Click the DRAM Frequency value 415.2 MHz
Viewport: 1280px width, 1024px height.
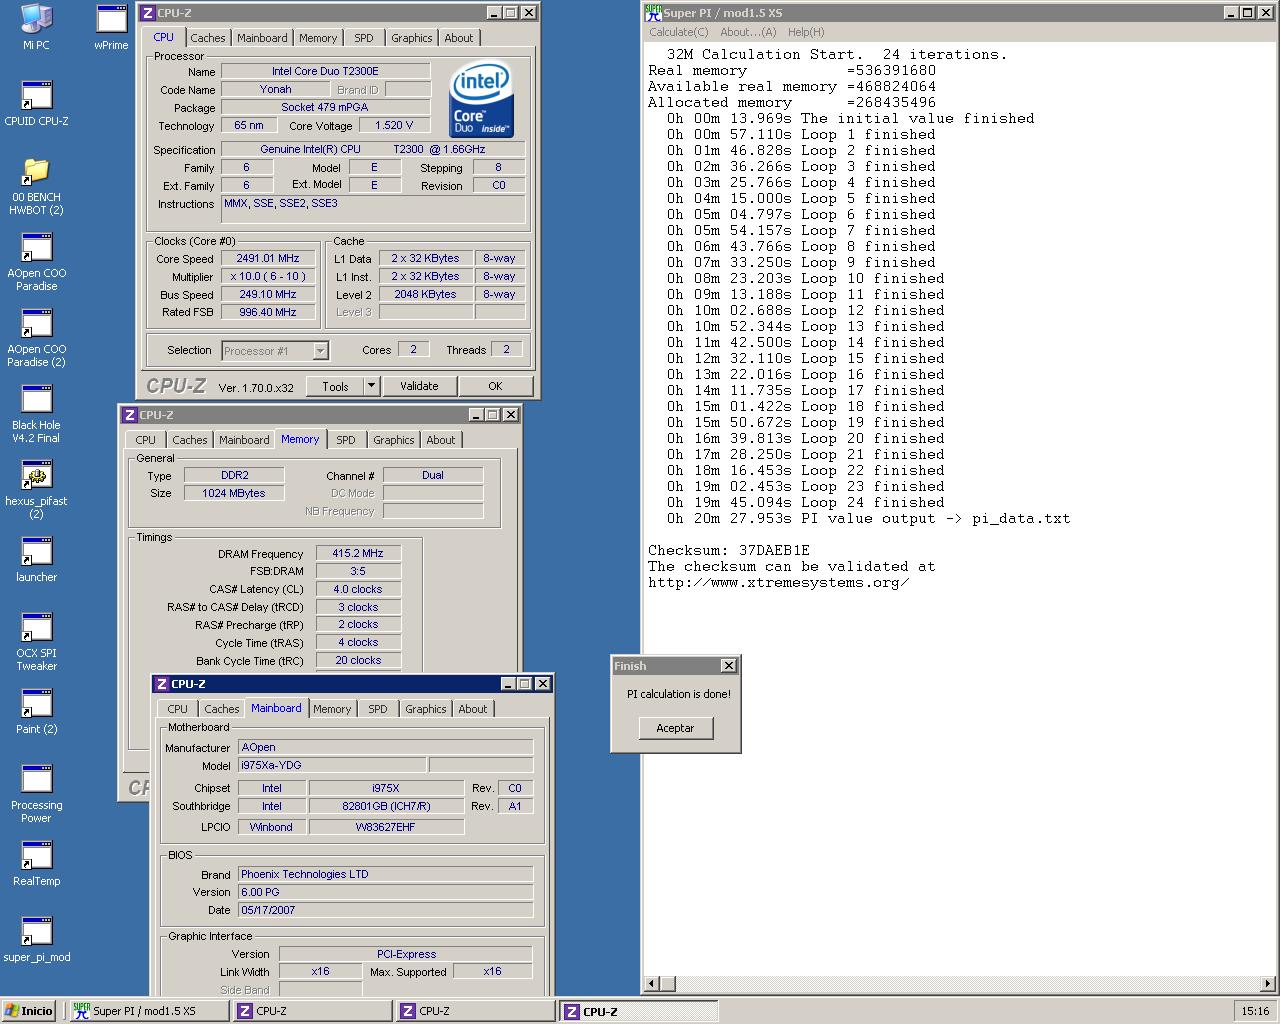click(x=358, y=553)
